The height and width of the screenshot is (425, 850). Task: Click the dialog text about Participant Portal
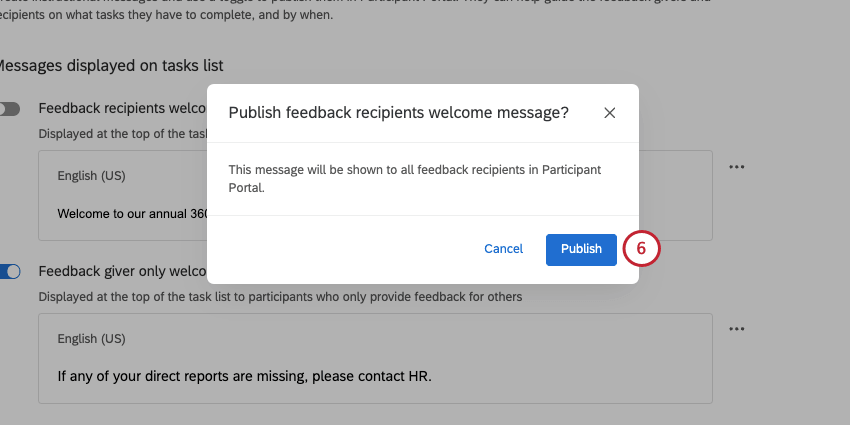coord(415,178)
